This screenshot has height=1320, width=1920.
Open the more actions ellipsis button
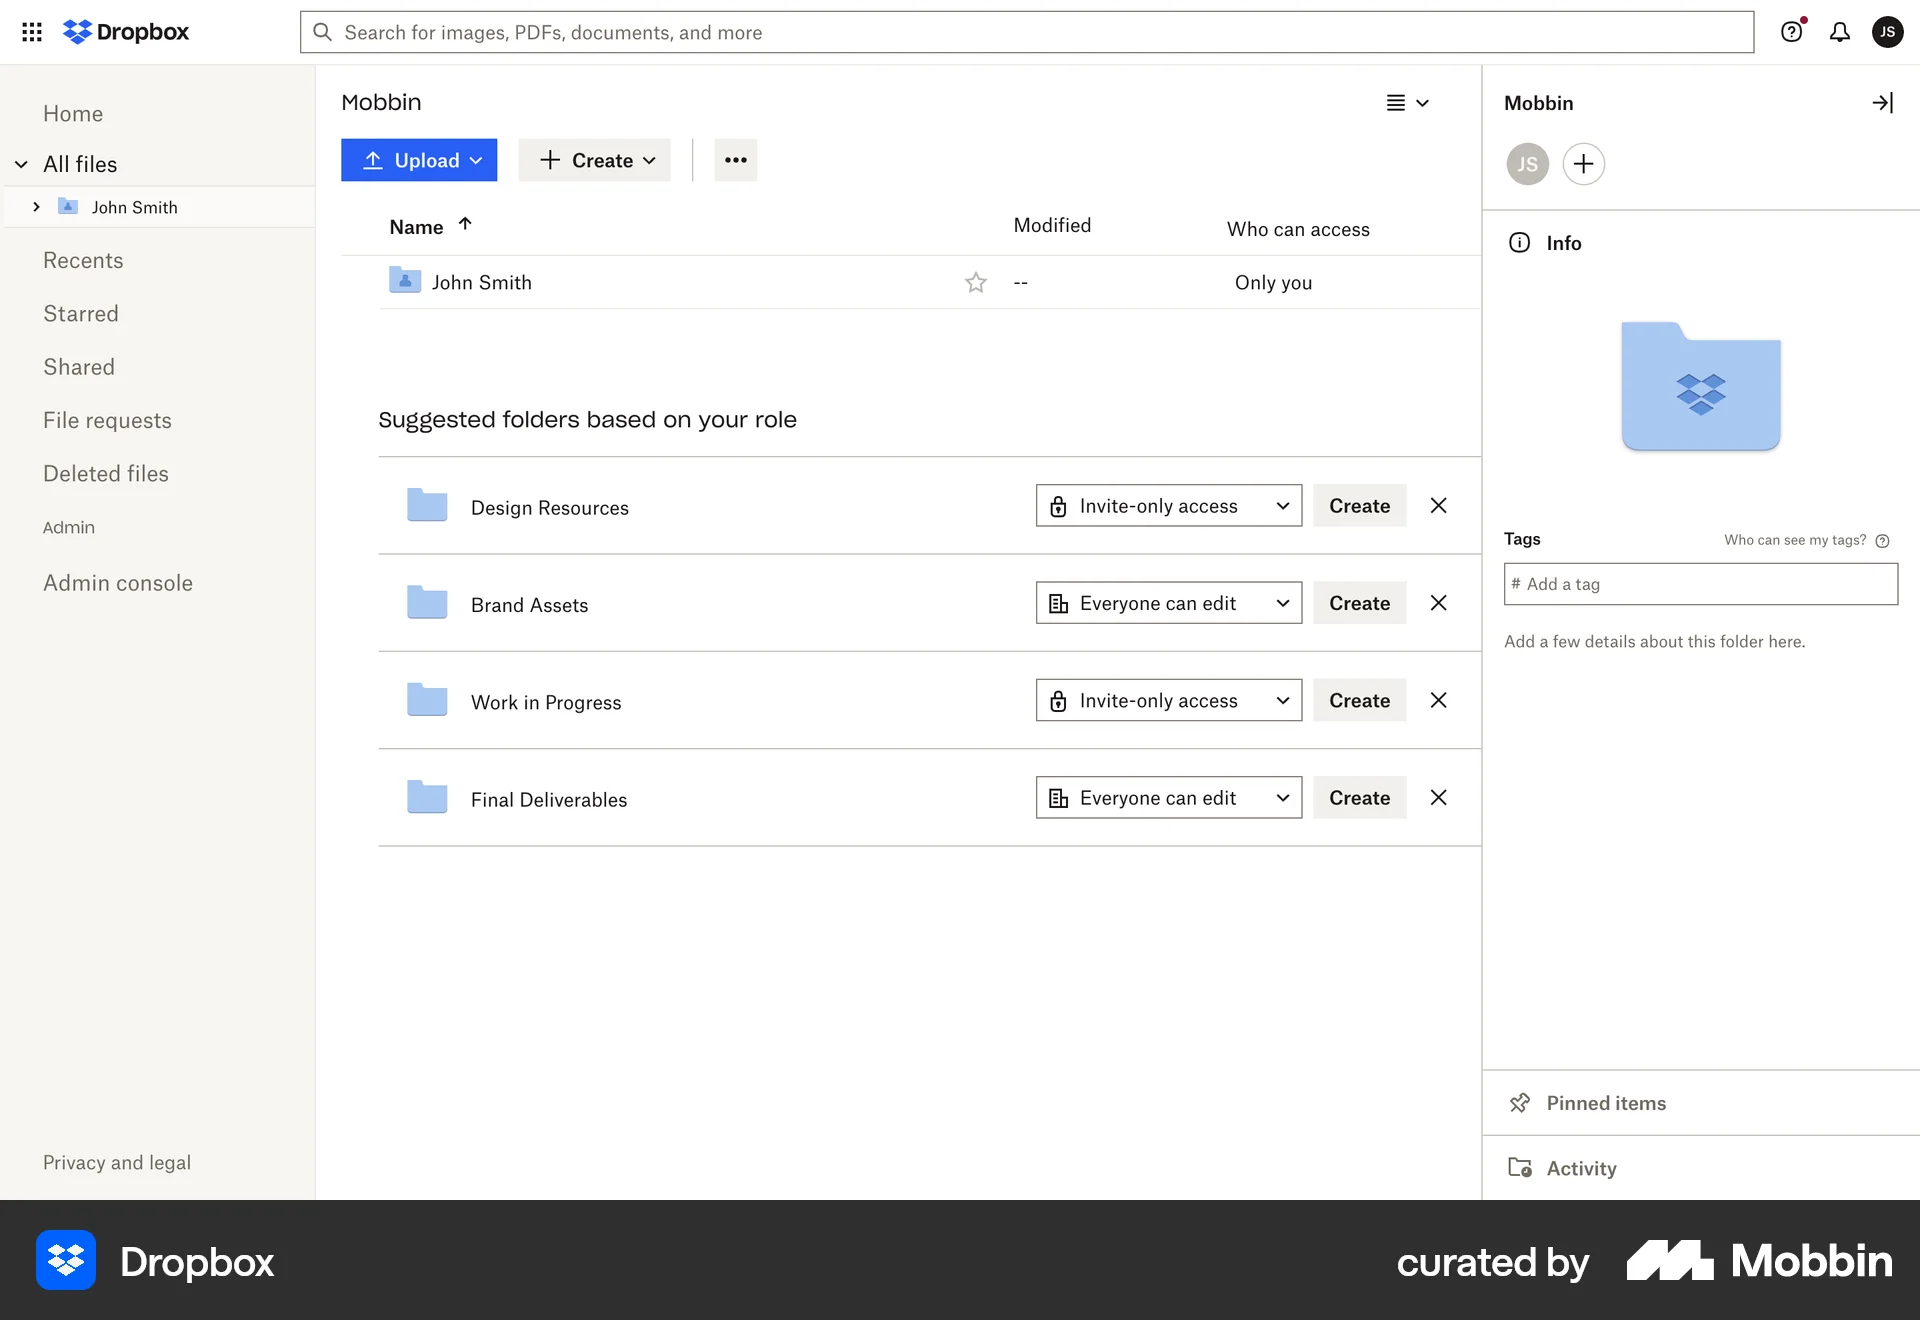[x=736, y=160]
